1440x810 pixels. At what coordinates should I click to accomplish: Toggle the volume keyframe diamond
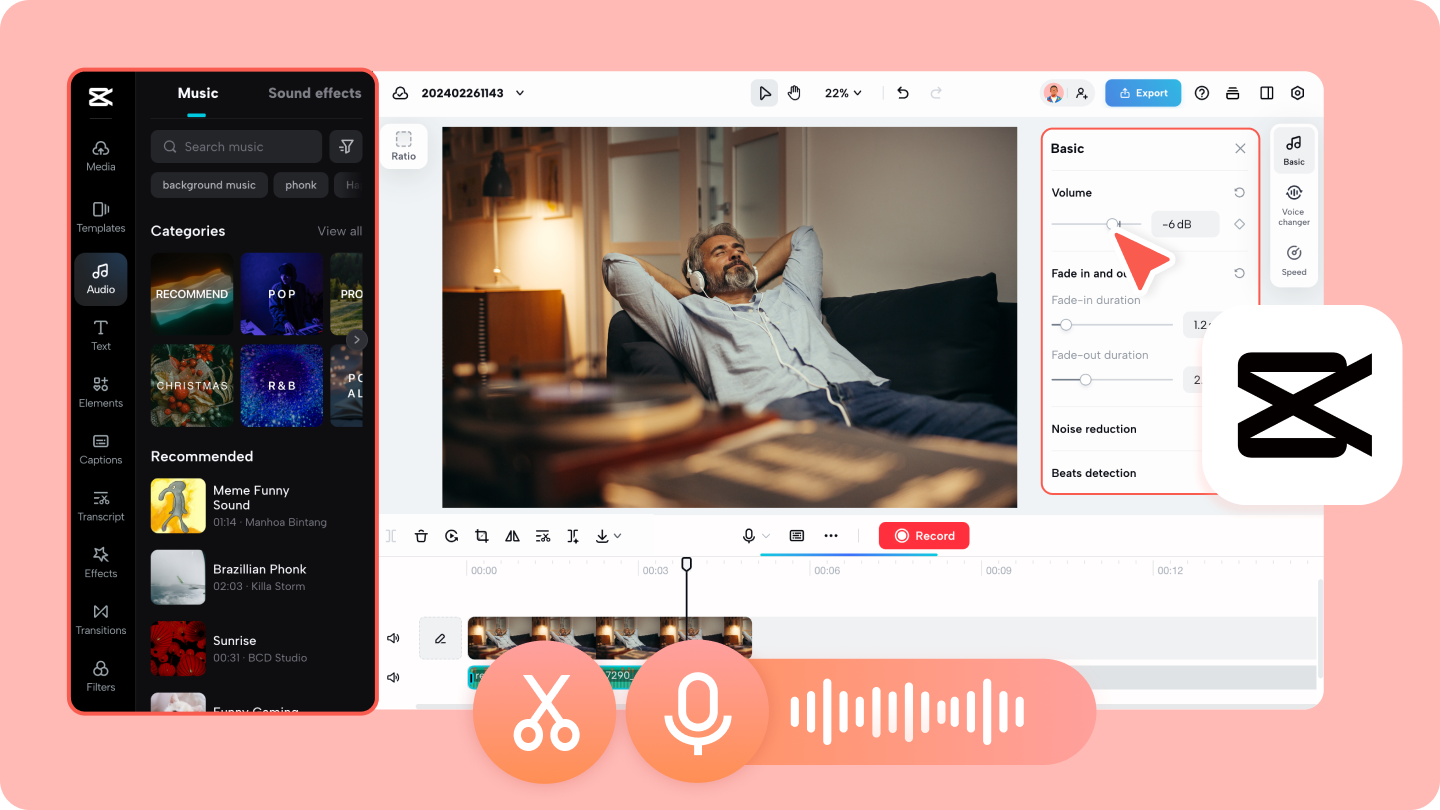pos(1240,224)
